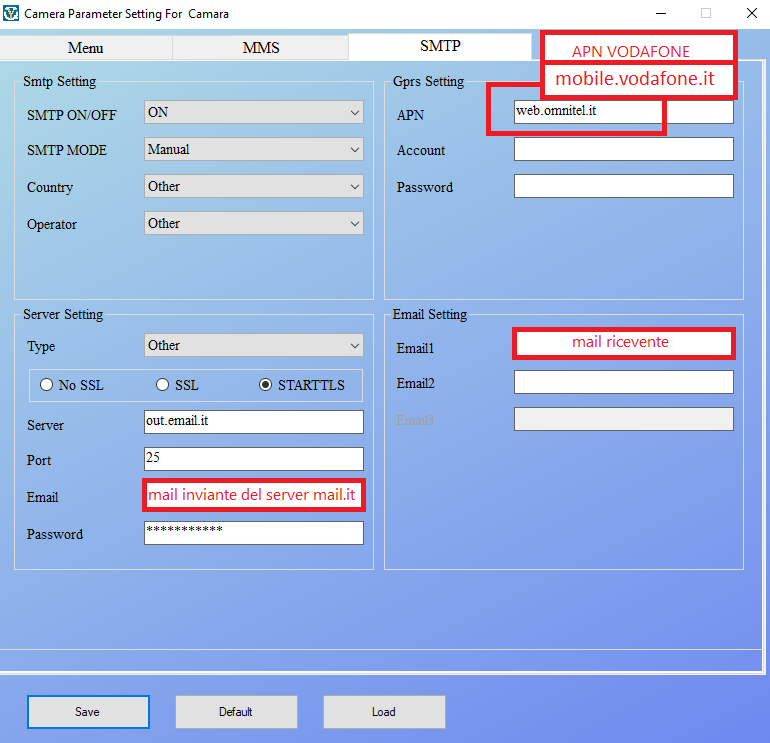Click the server Password field

253,533
